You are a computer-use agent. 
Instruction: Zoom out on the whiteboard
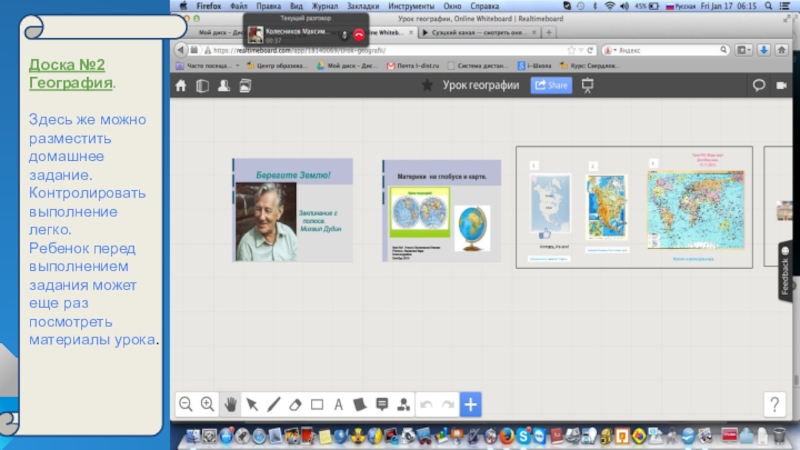click(185, 404)
